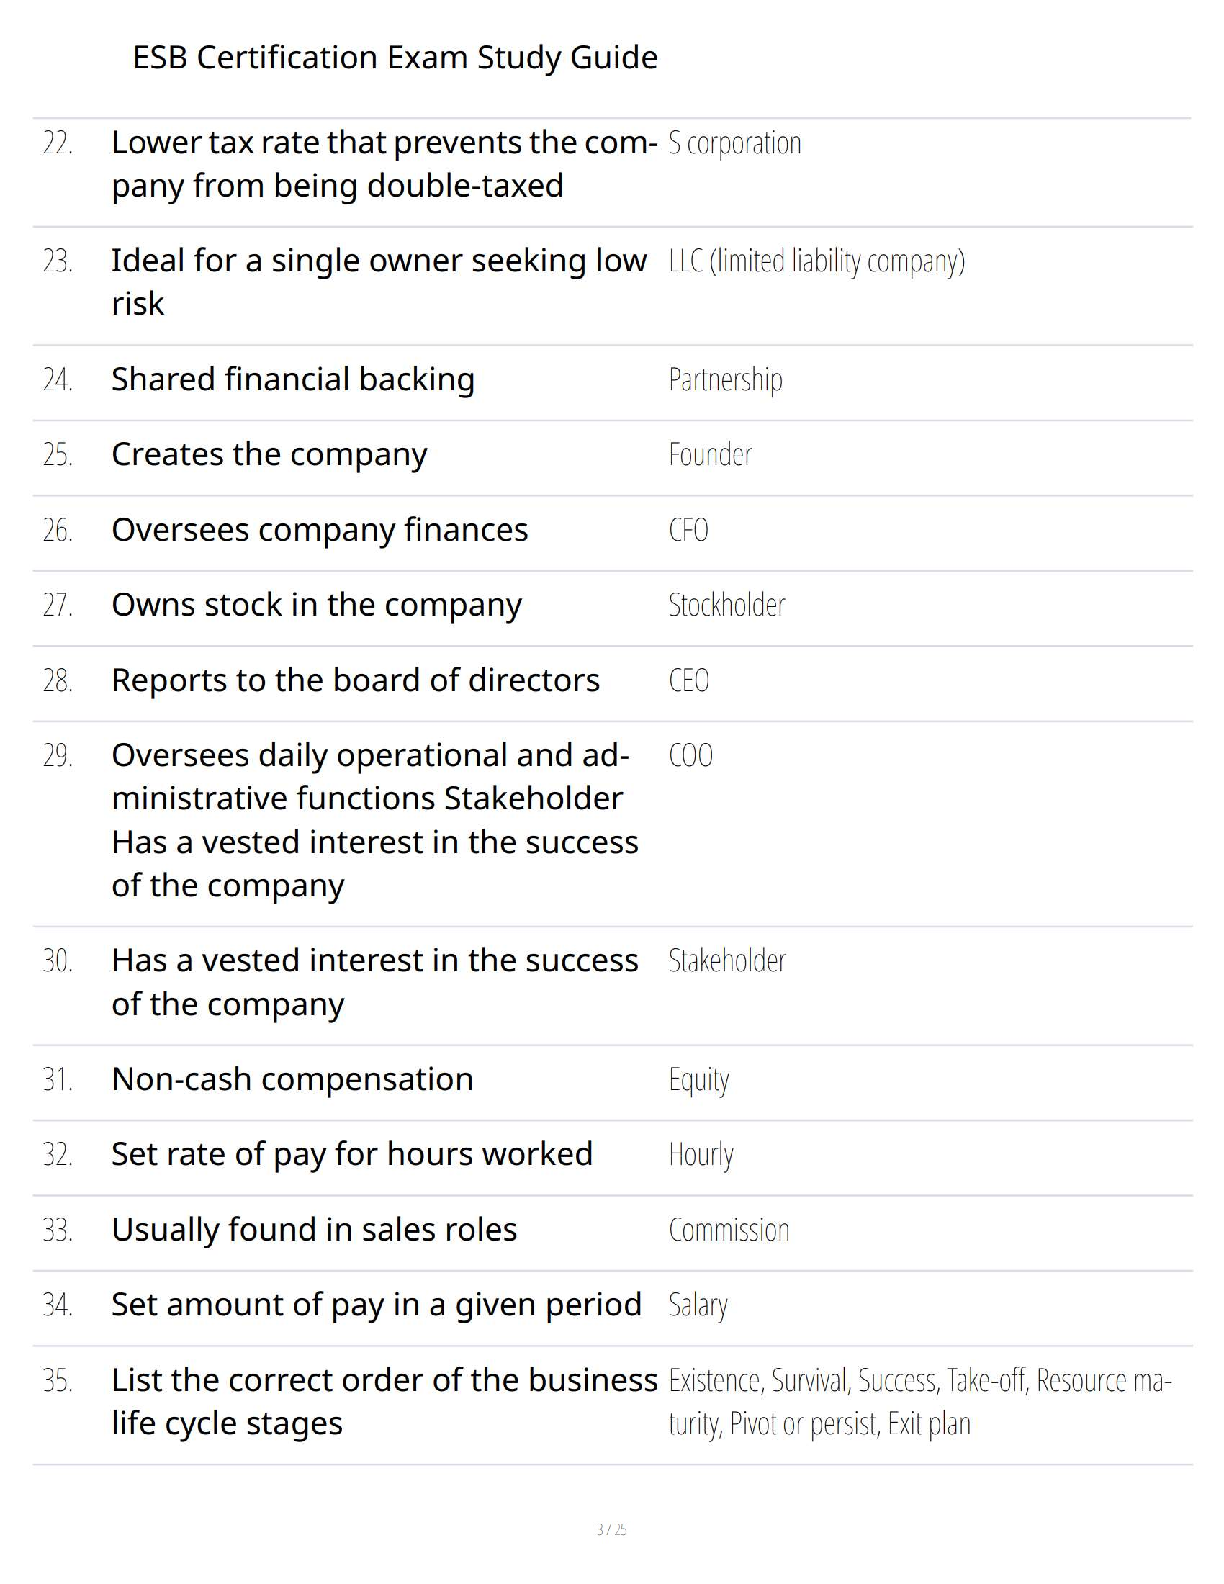This screenshot has height=1584, width=1224.
Task: Select the Usually found in sales roles question
Action: (314, 1230)
